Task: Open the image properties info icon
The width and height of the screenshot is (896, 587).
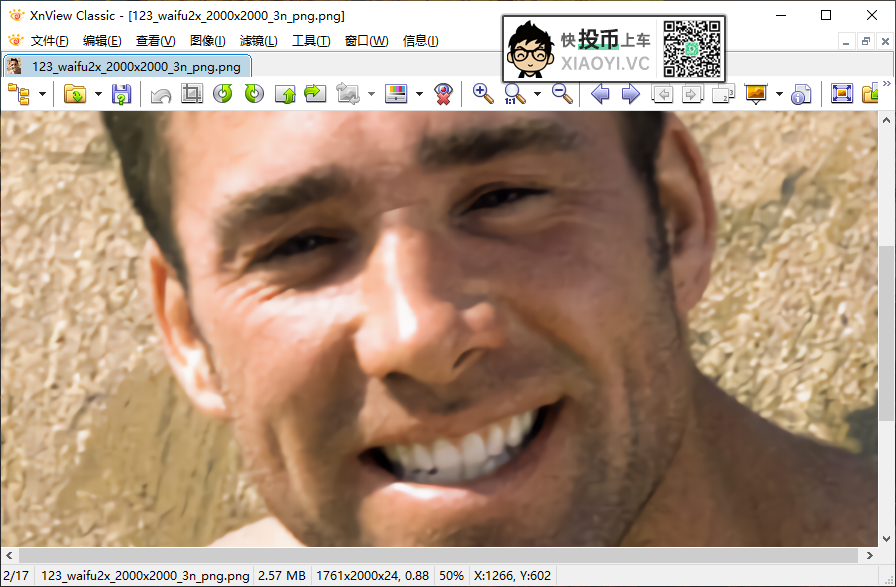Action: [801, 94]
